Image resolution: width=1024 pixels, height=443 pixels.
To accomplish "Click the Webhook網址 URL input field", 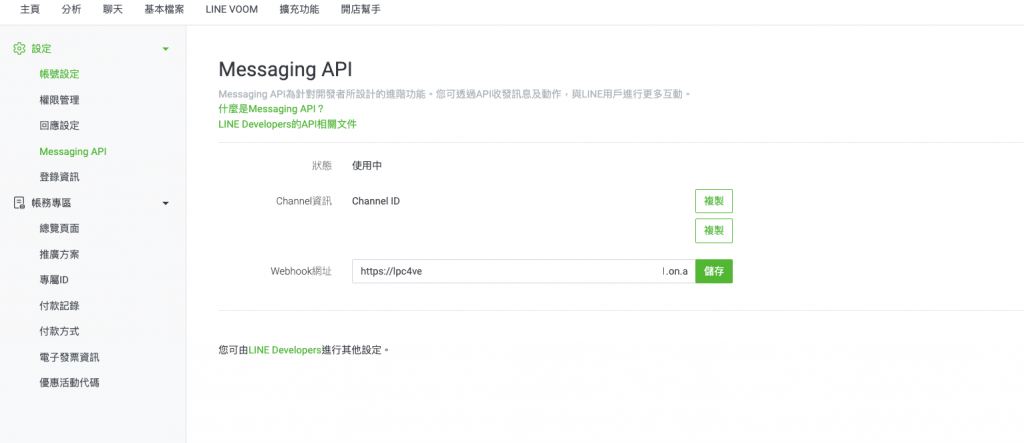I will coord(523,271).
